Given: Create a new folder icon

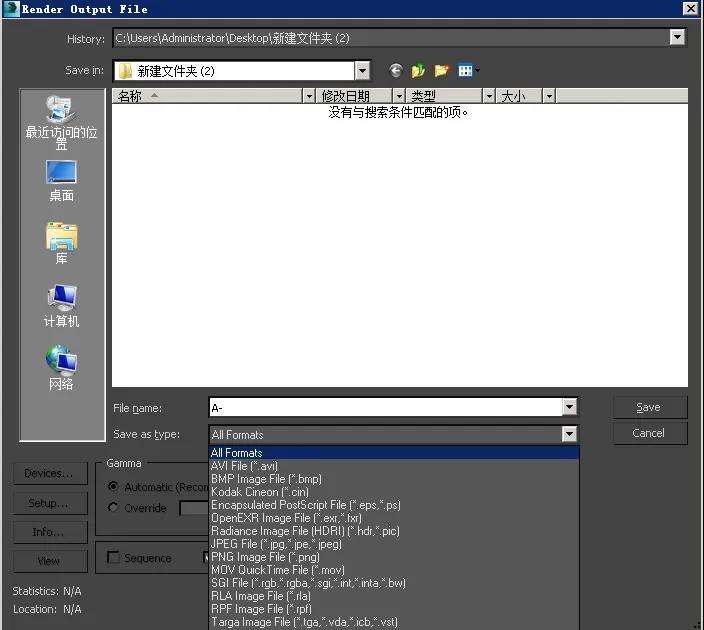Looking at the screenshot, I should (x=441, y=70).
